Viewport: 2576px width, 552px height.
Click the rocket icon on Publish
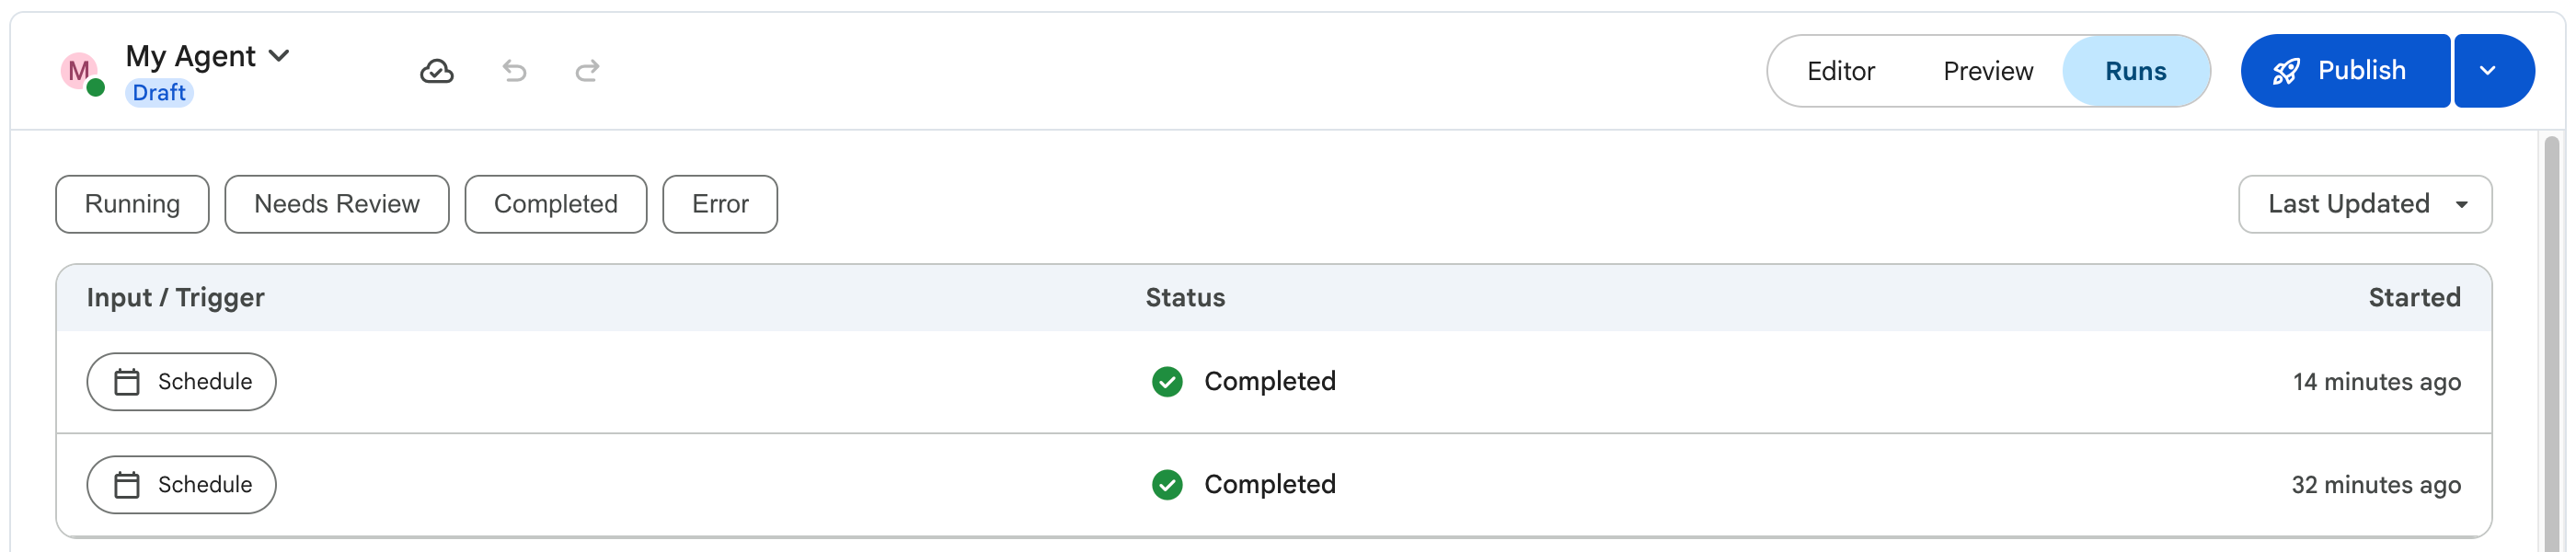coord(2287,71)
